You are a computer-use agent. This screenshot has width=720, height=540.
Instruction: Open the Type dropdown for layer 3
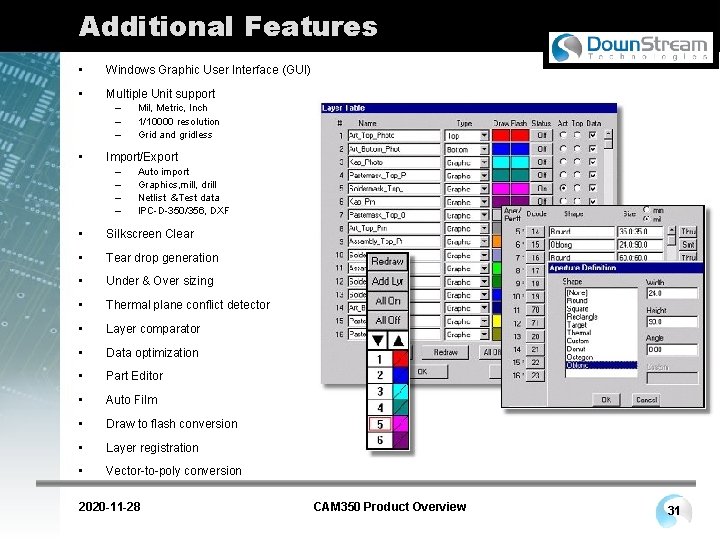pyautogui.click(x=484, y=163)
